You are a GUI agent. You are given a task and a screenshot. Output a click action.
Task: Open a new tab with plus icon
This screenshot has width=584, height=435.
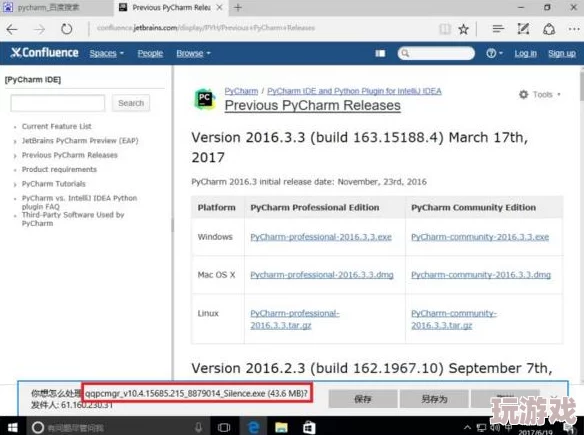[x=238, y=7]
